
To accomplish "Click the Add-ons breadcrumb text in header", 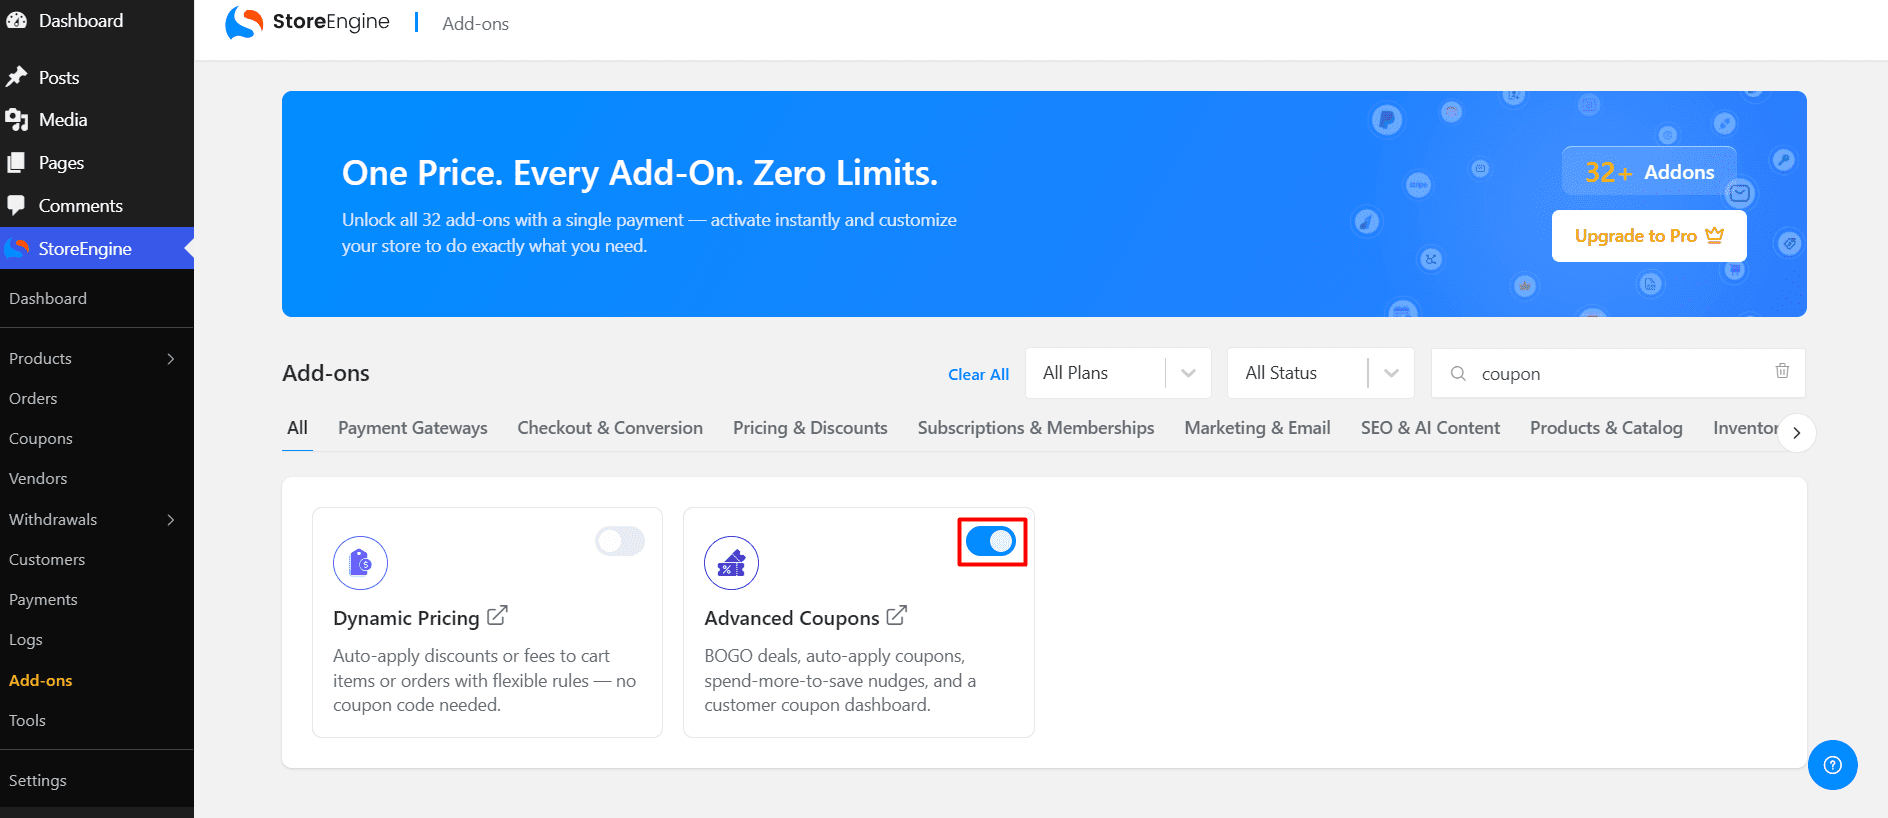I will [x=475, y=24].
